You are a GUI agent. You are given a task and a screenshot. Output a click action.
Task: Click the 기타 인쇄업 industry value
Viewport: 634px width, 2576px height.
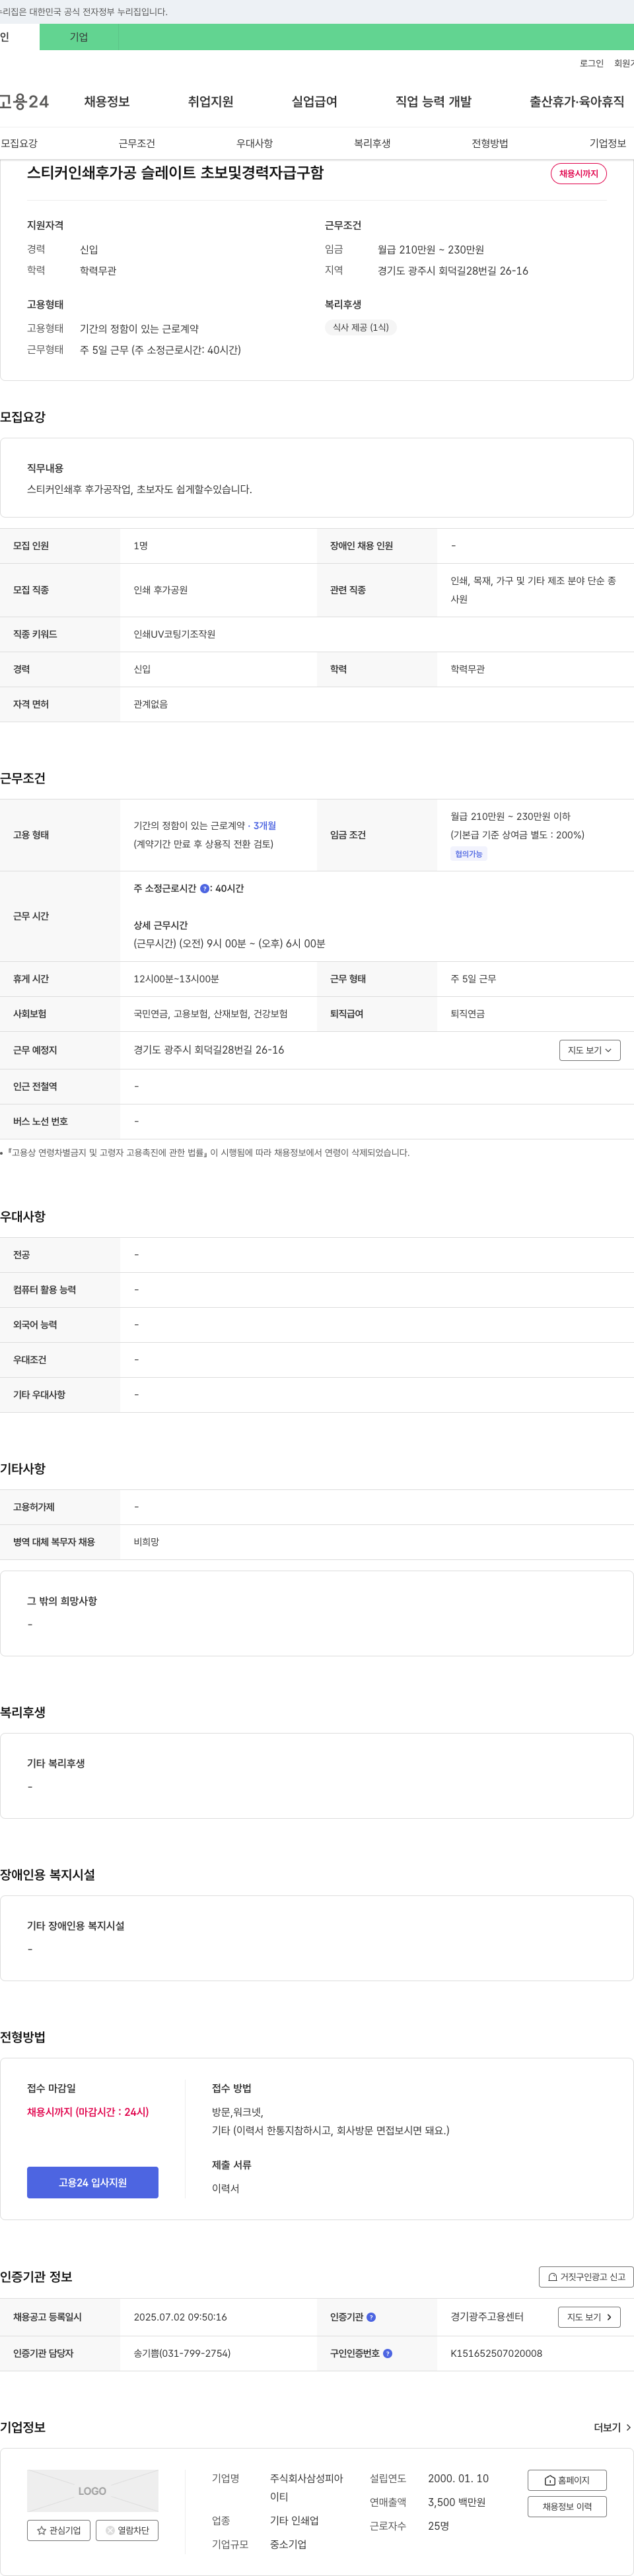294,2521
